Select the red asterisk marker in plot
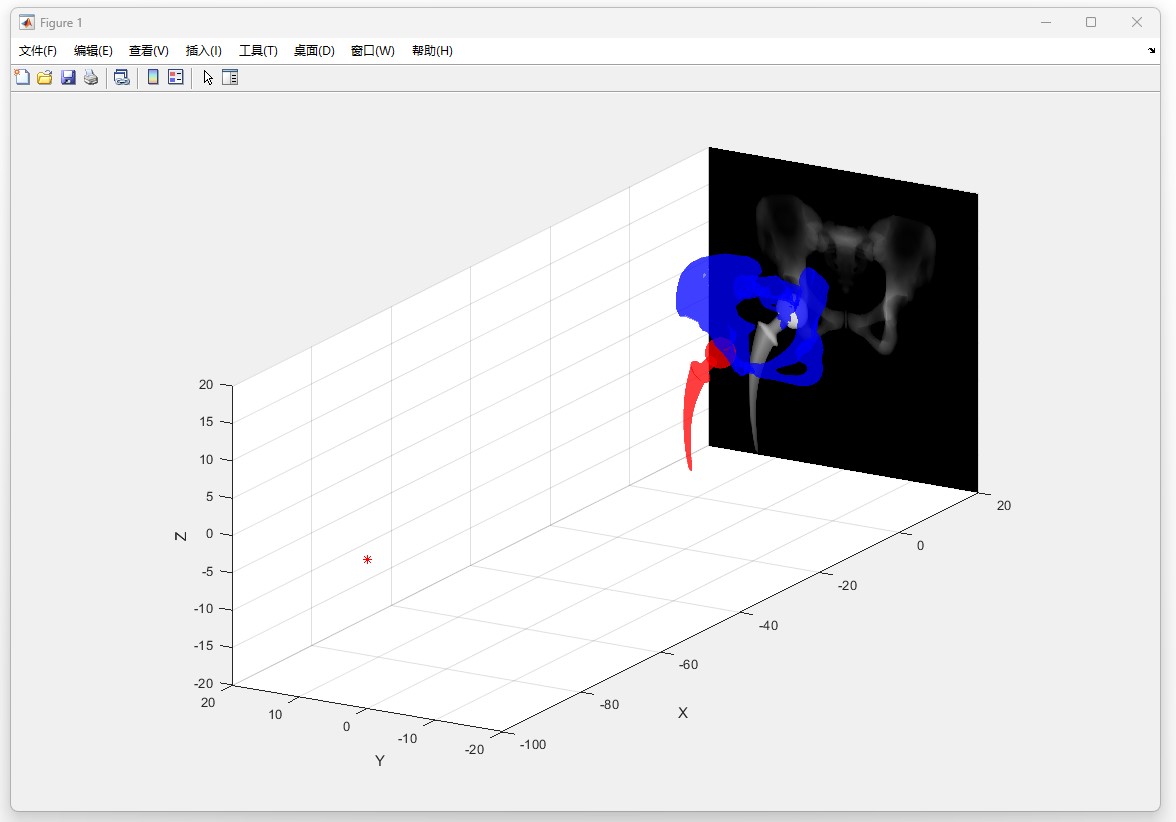 [368, 560]
